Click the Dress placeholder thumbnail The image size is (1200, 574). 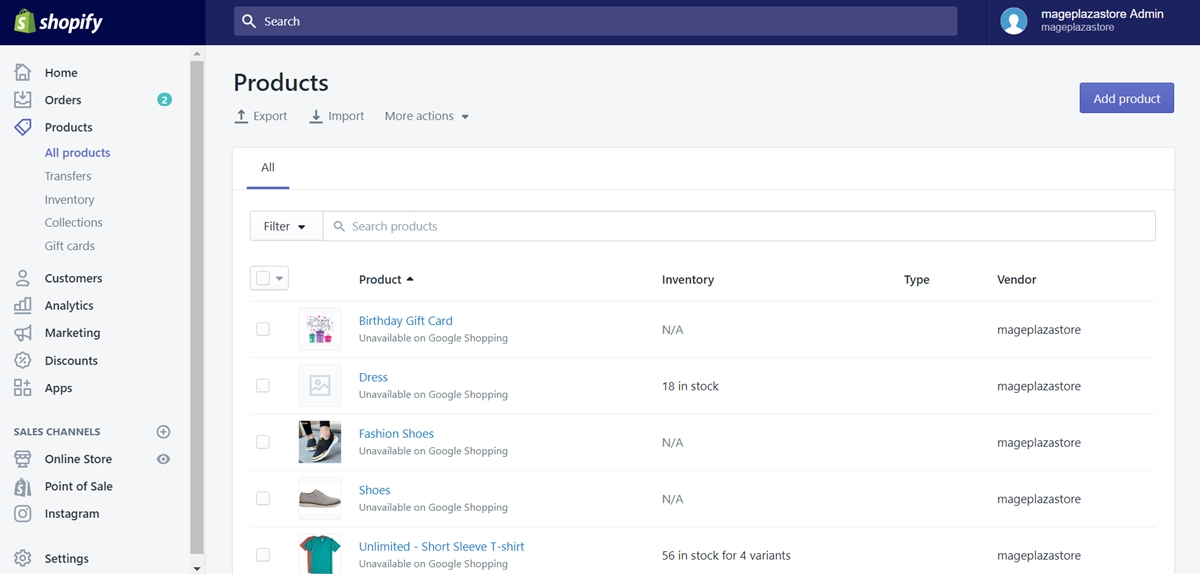click(320, 386)
